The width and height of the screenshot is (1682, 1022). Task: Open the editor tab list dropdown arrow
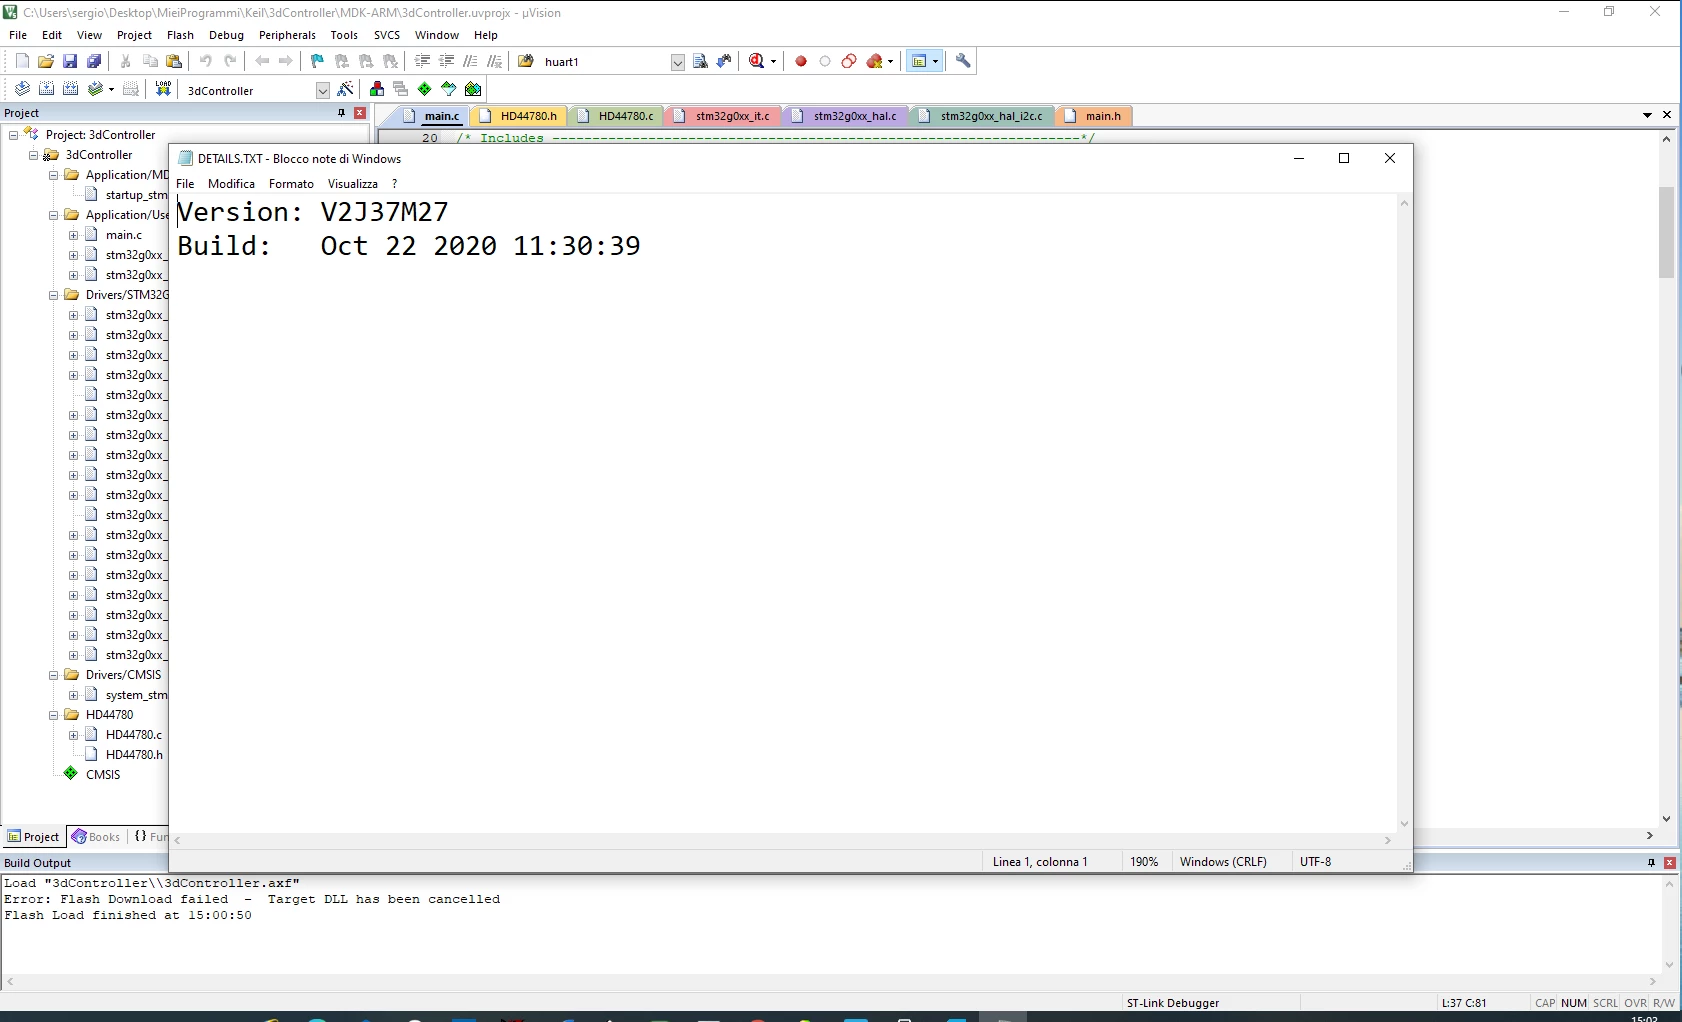1647,115
